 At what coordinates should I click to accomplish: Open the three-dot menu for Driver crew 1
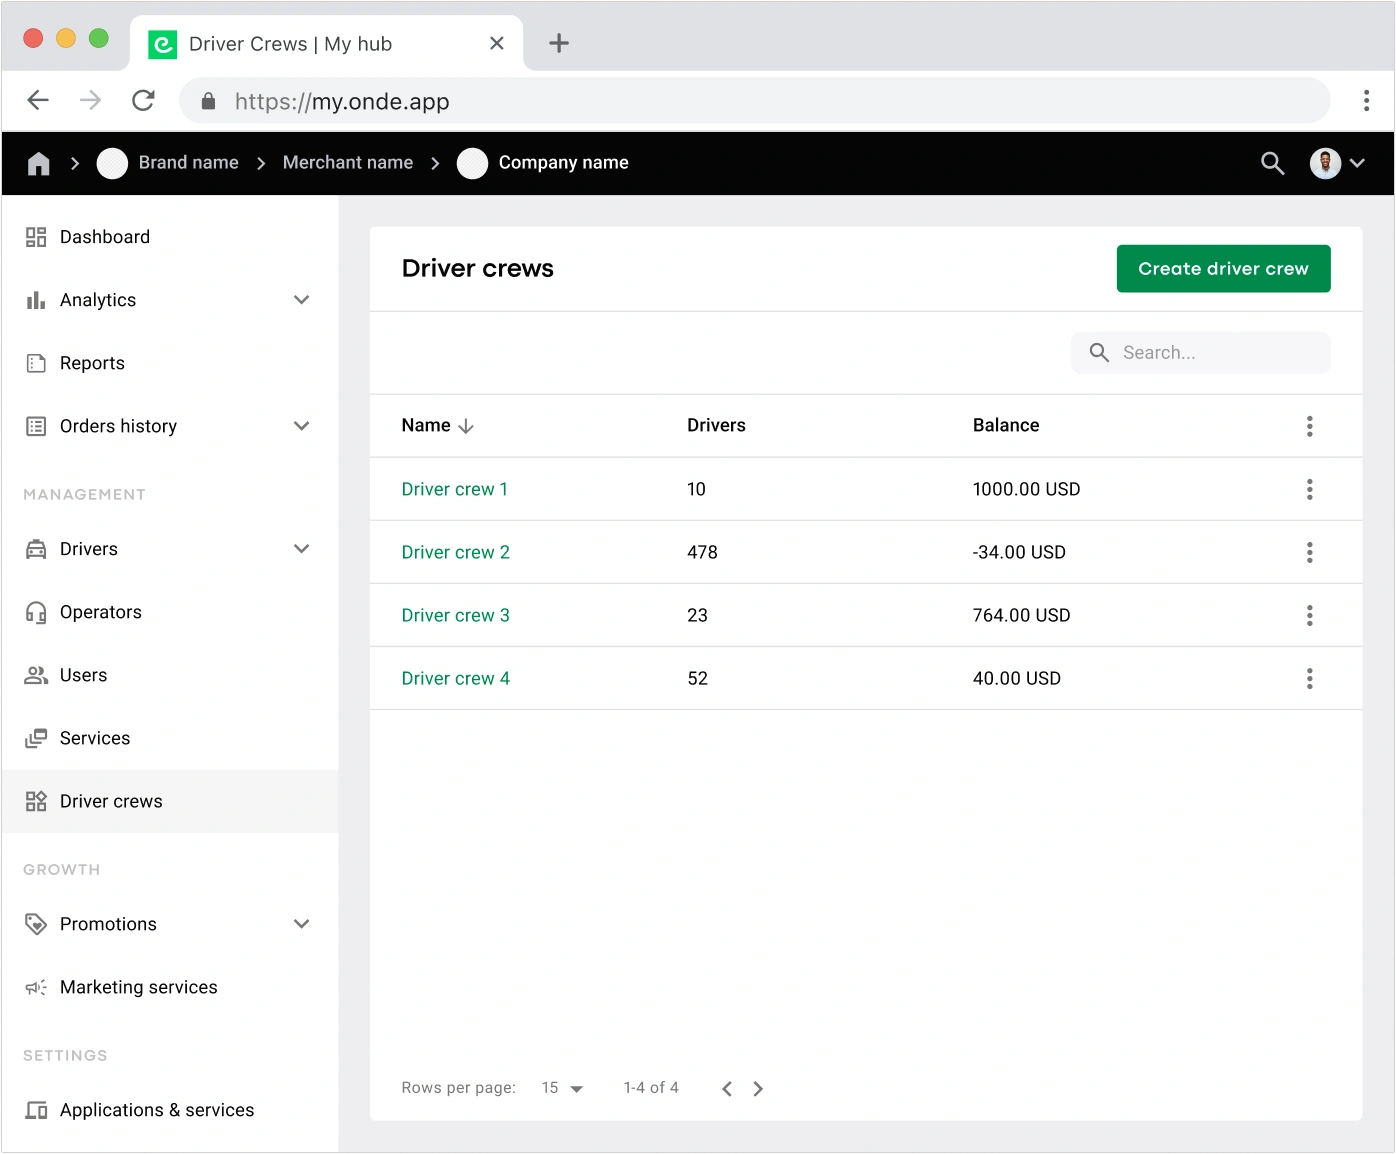tap(1309, 489)
